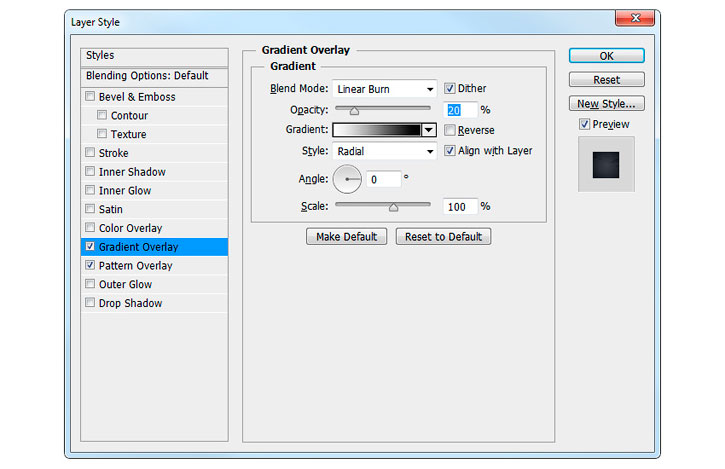Enable the Stroke effect checkbox

click(x=90, y=152)
